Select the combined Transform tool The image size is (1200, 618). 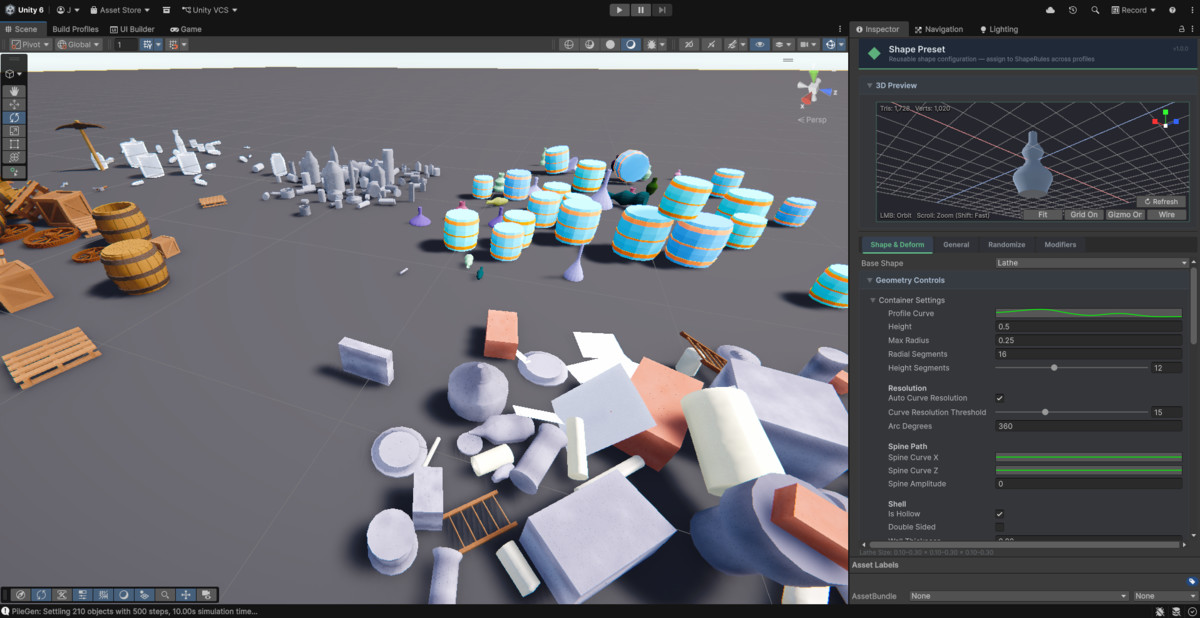coord(15,157)
